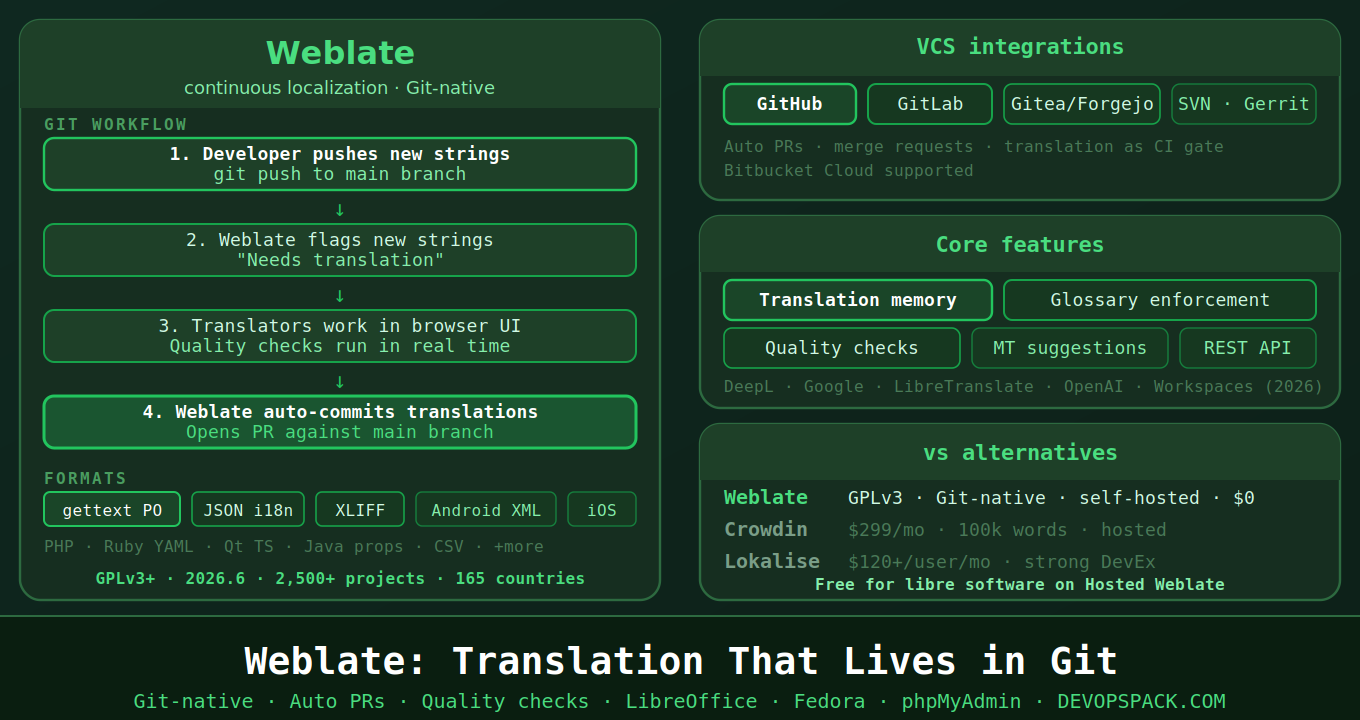
Task: Click the Lokalise comparison row
Action: tap(940, 562)
